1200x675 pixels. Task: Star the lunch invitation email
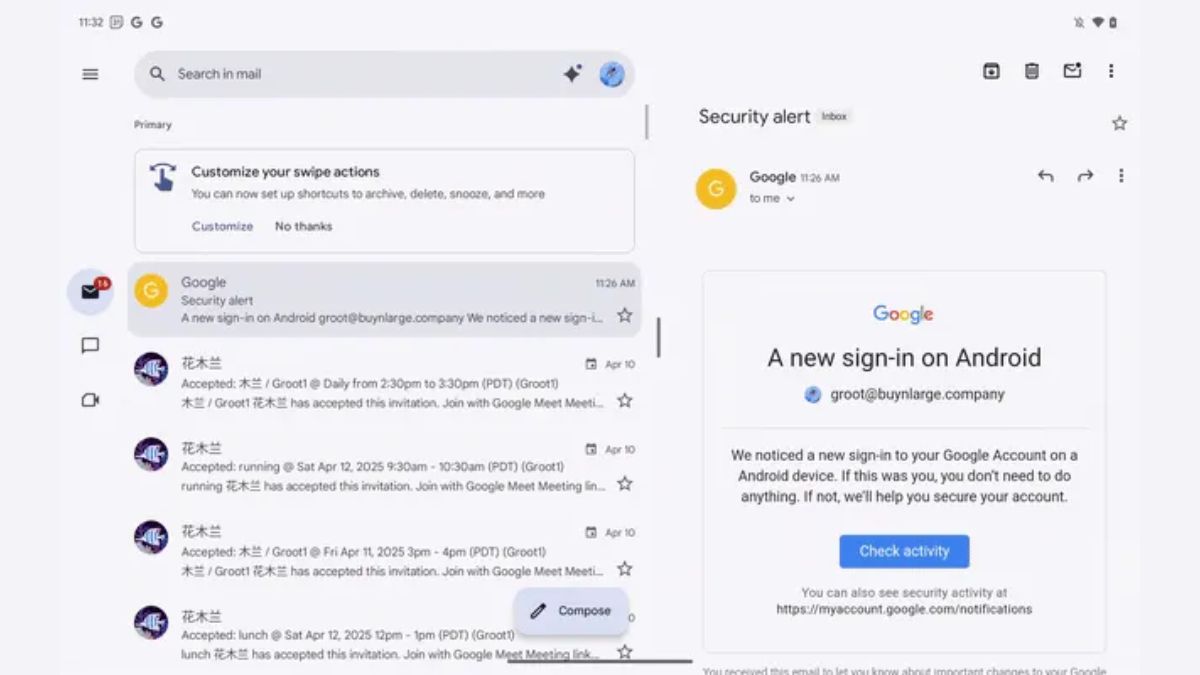tap(625, 652)
